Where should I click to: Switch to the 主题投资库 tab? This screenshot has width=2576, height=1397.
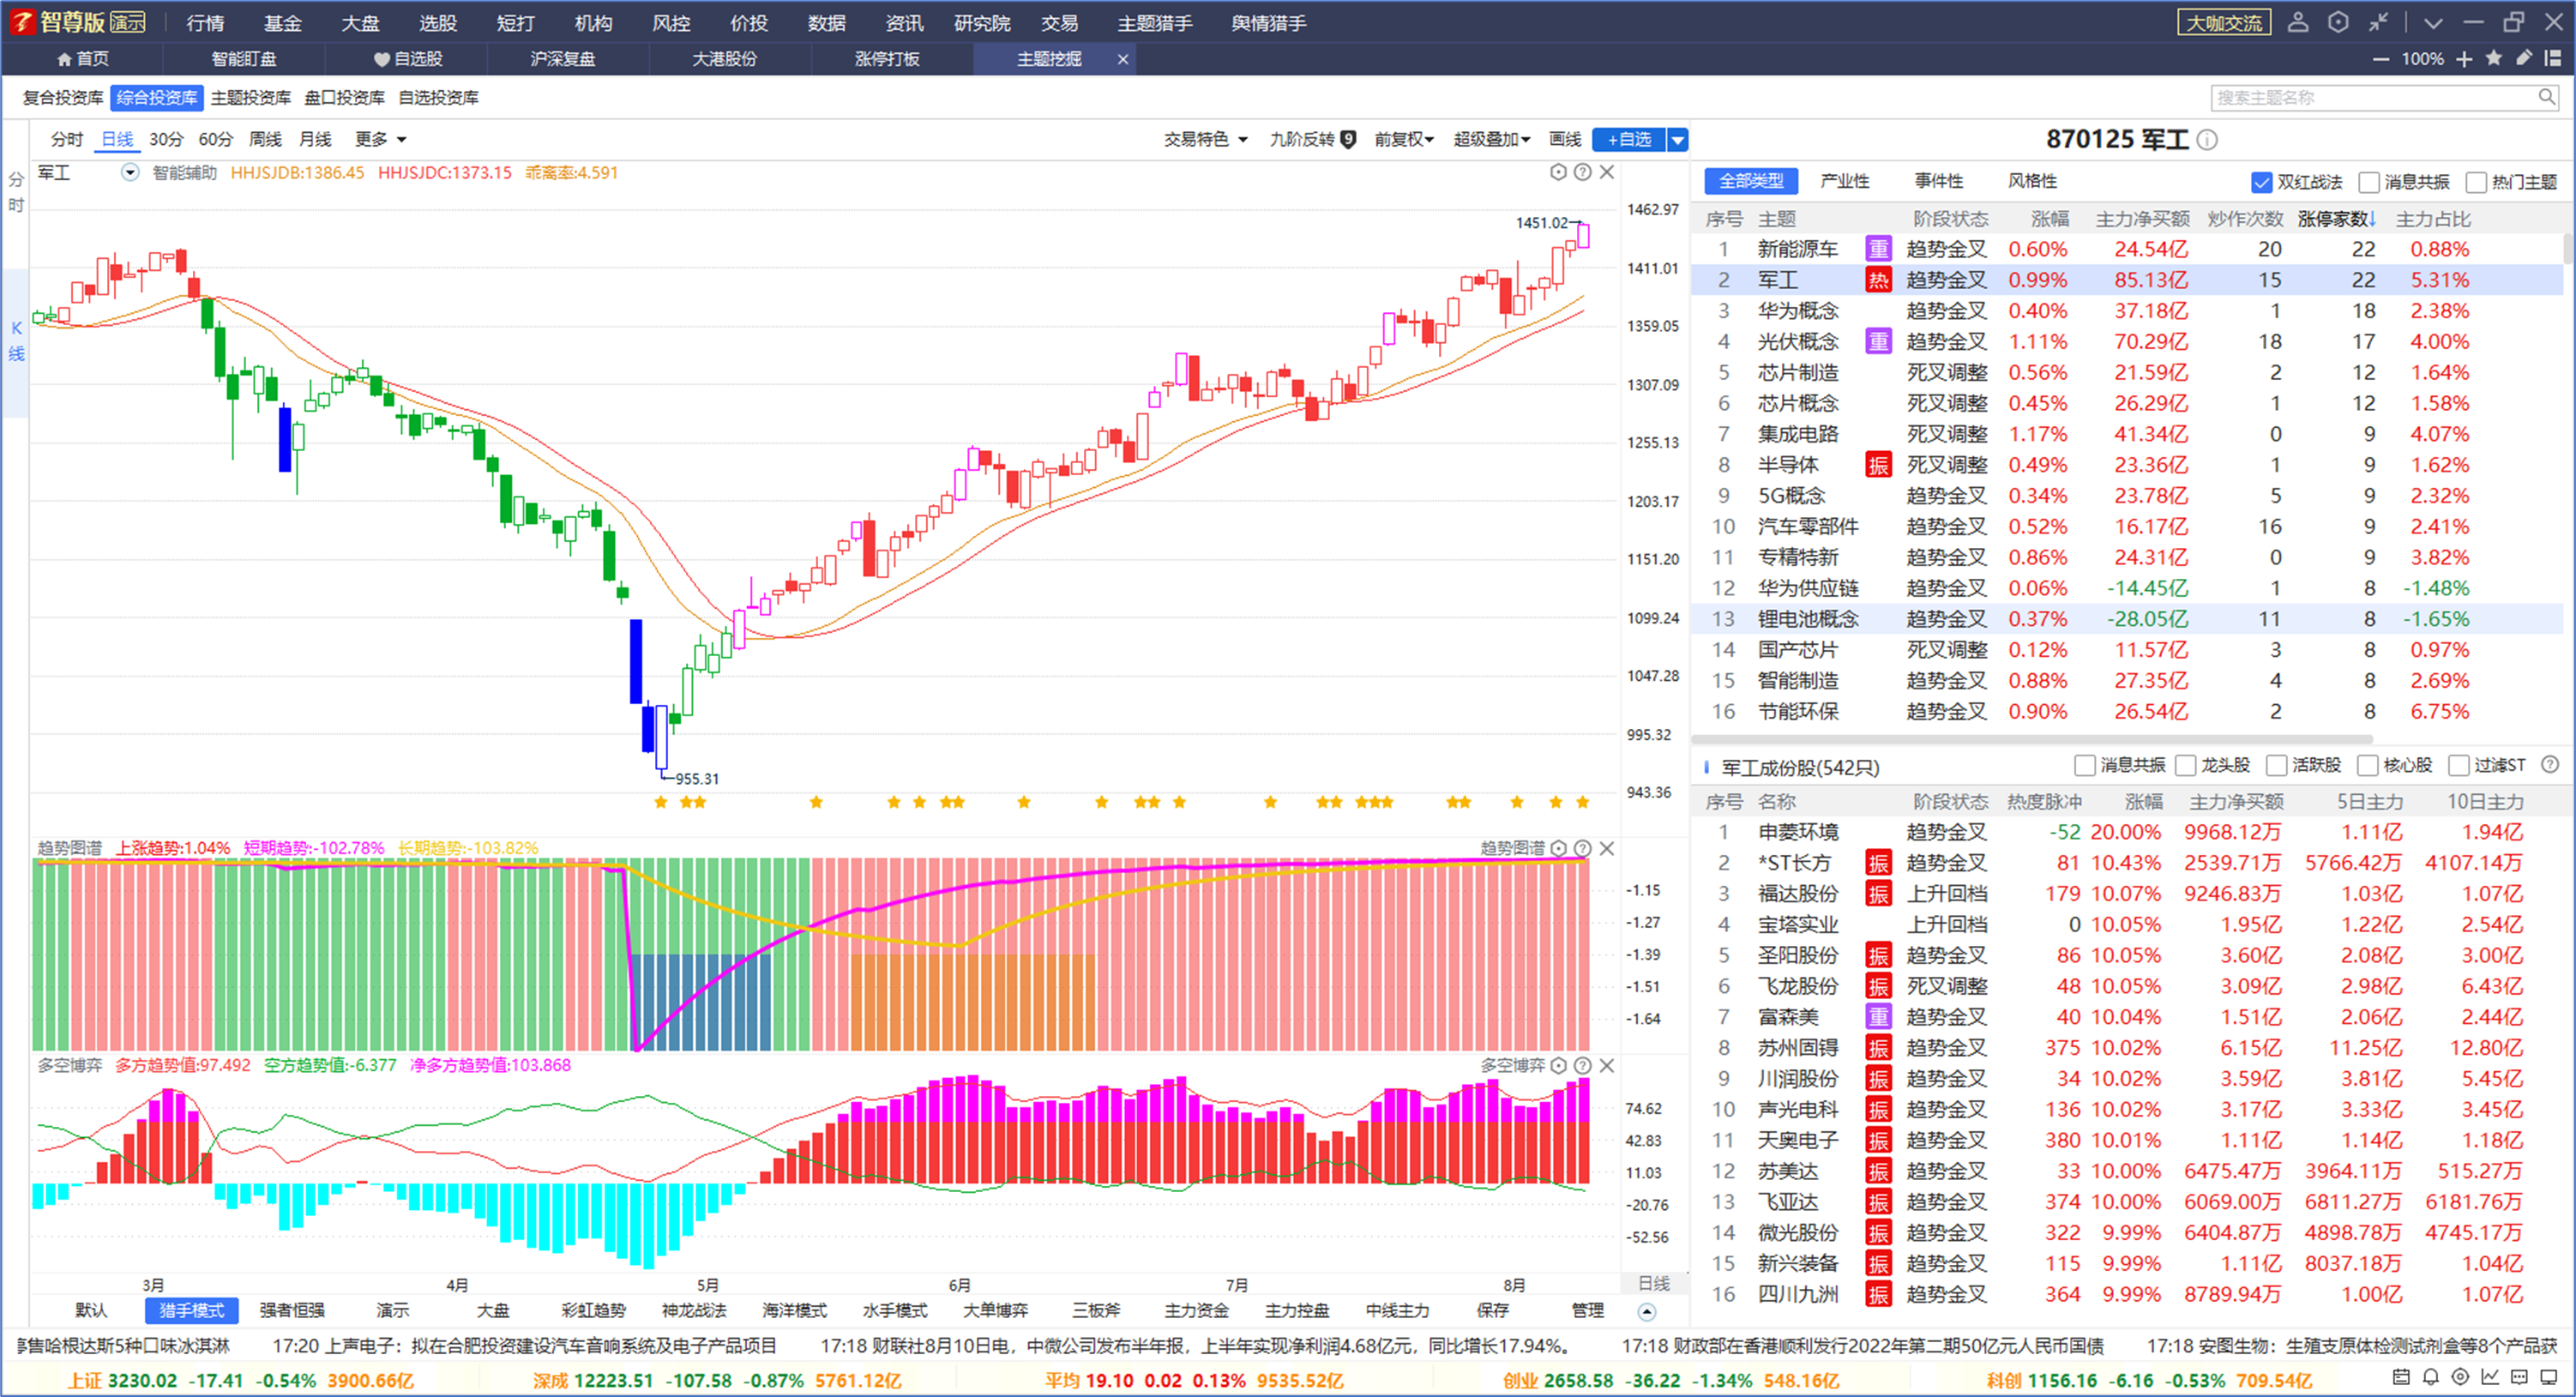pos(250,97)
